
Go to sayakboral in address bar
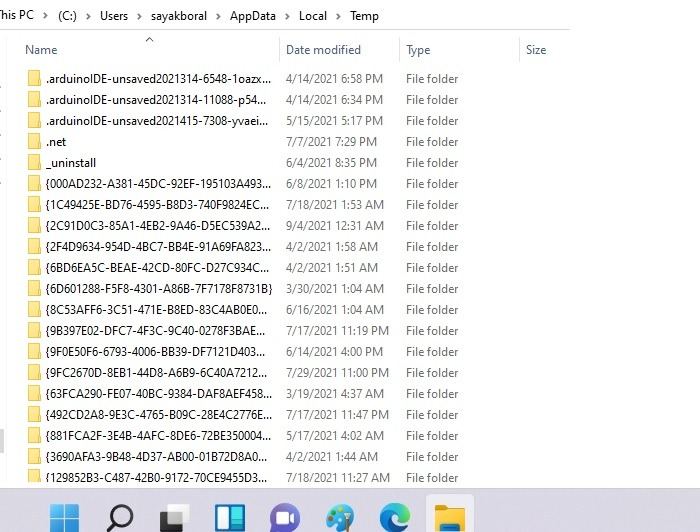[x=179, y=16]
